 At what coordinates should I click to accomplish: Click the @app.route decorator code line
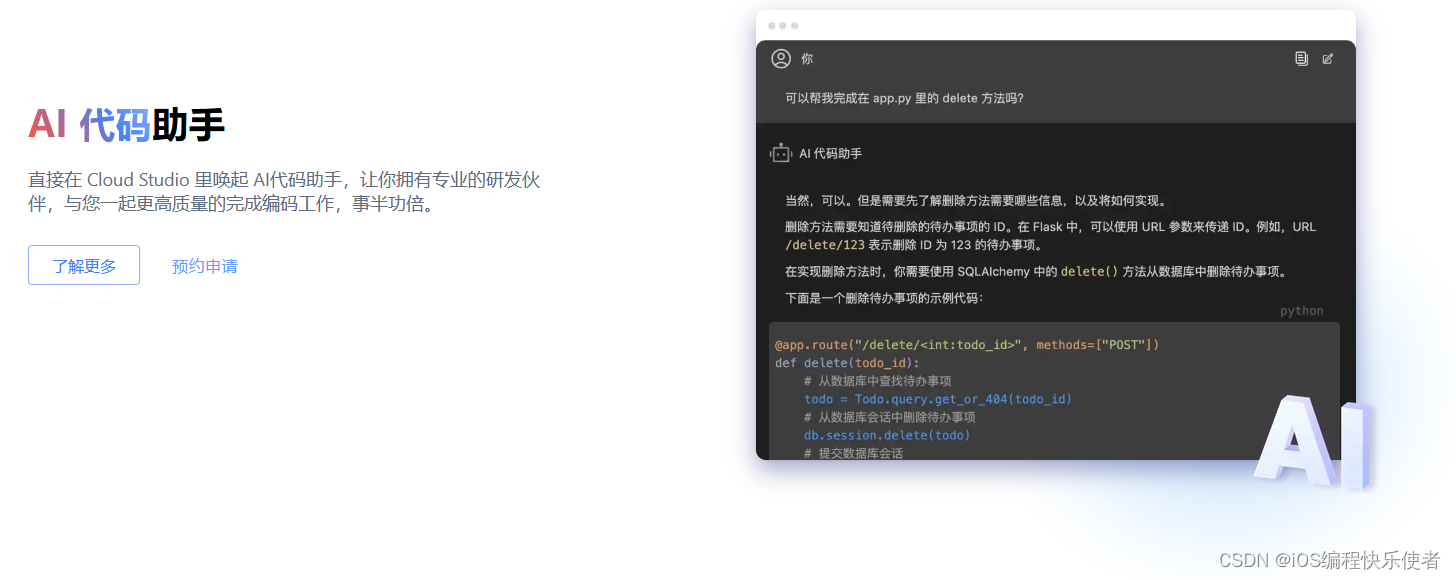(x=967, y=344)
